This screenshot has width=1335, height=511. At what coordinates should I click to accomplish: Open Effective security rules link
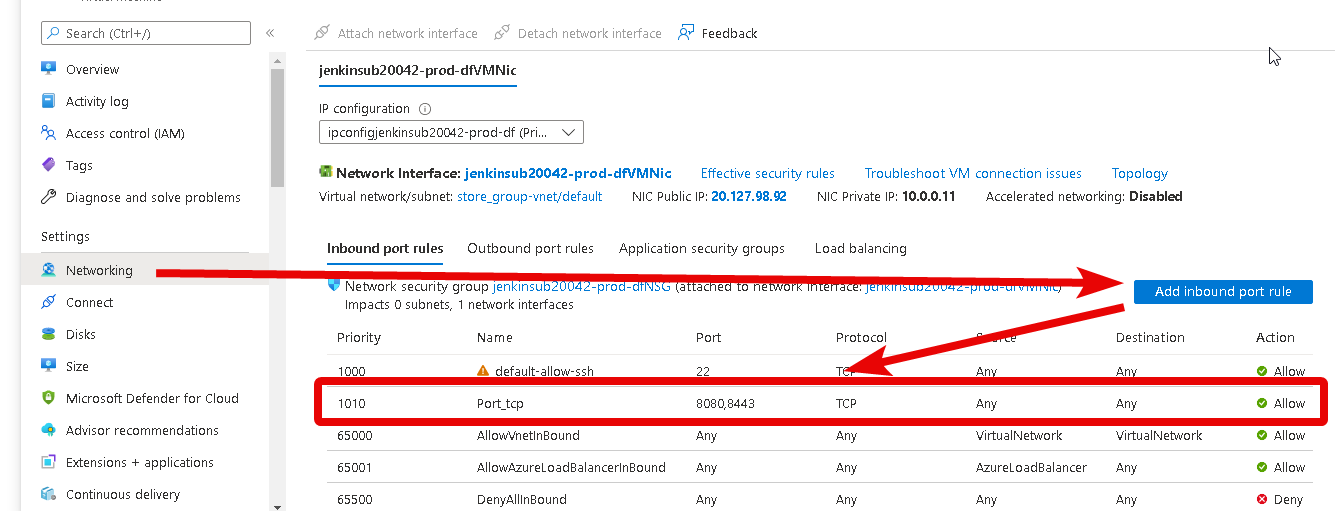[768, 173]
